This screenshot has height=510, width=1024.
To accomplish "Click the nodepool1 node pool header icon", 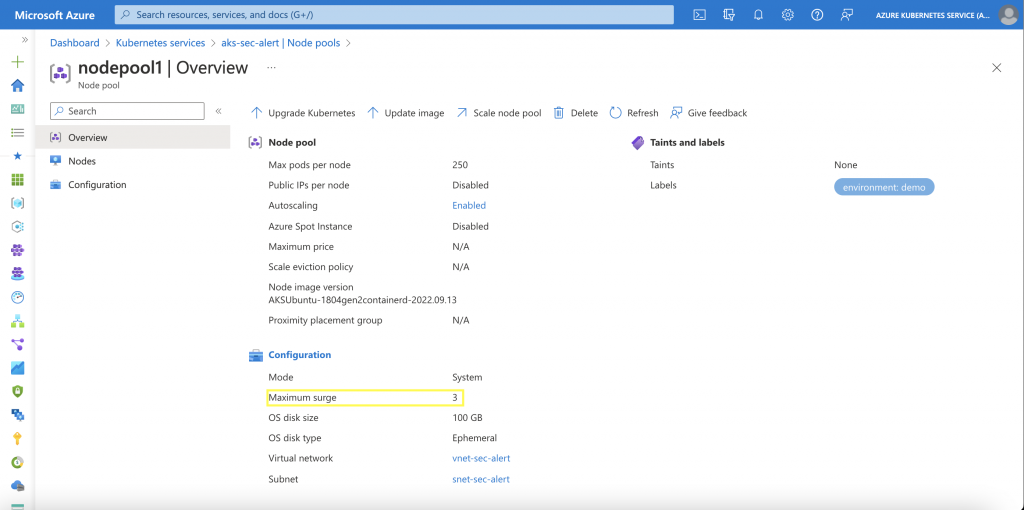I will 61,73.
